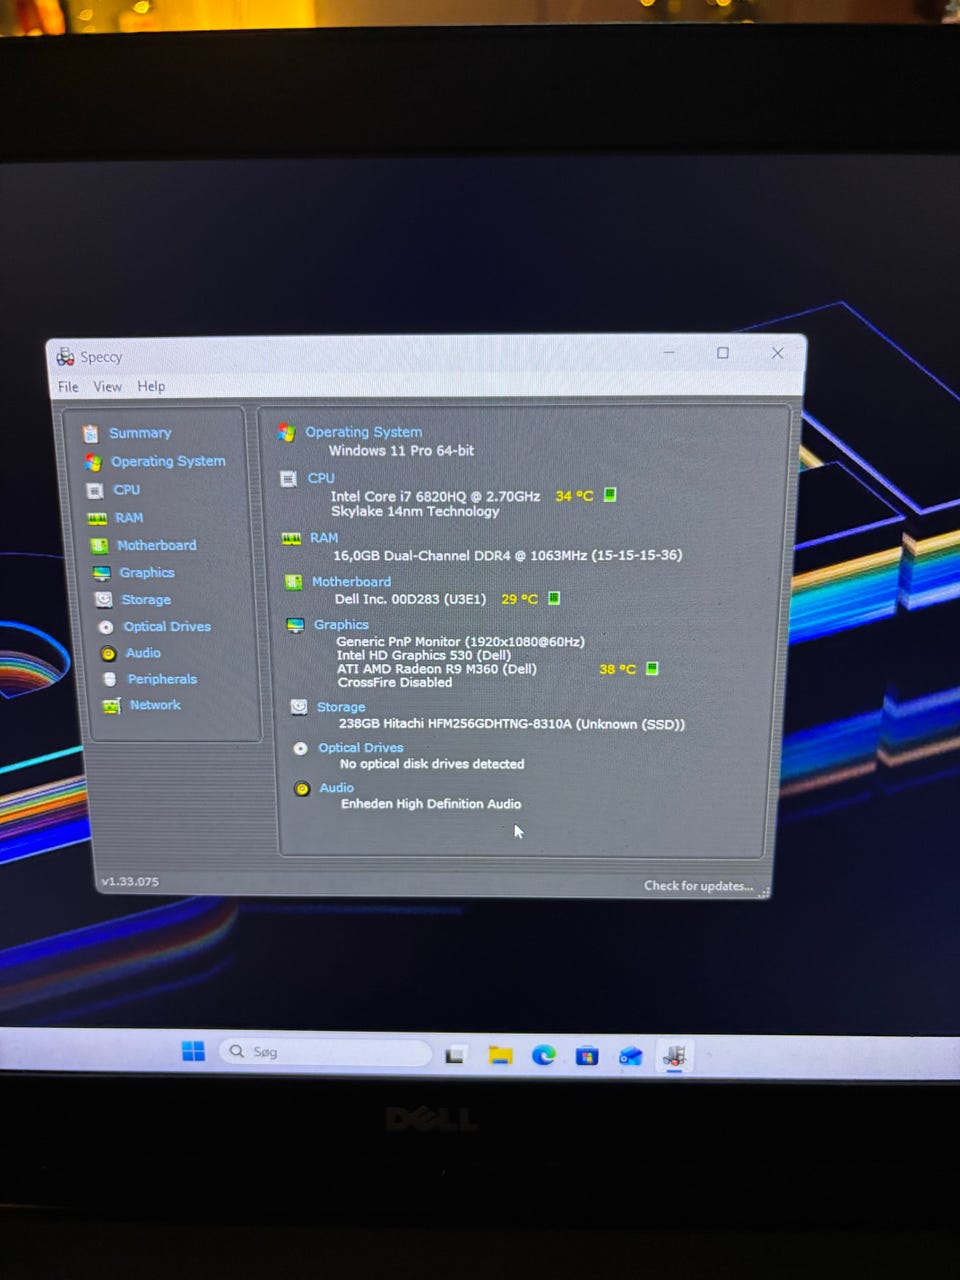Click the Windows 11 Pro 64-bit text
The height and width of the screenshot is (1280, 960).
[401, 451]
